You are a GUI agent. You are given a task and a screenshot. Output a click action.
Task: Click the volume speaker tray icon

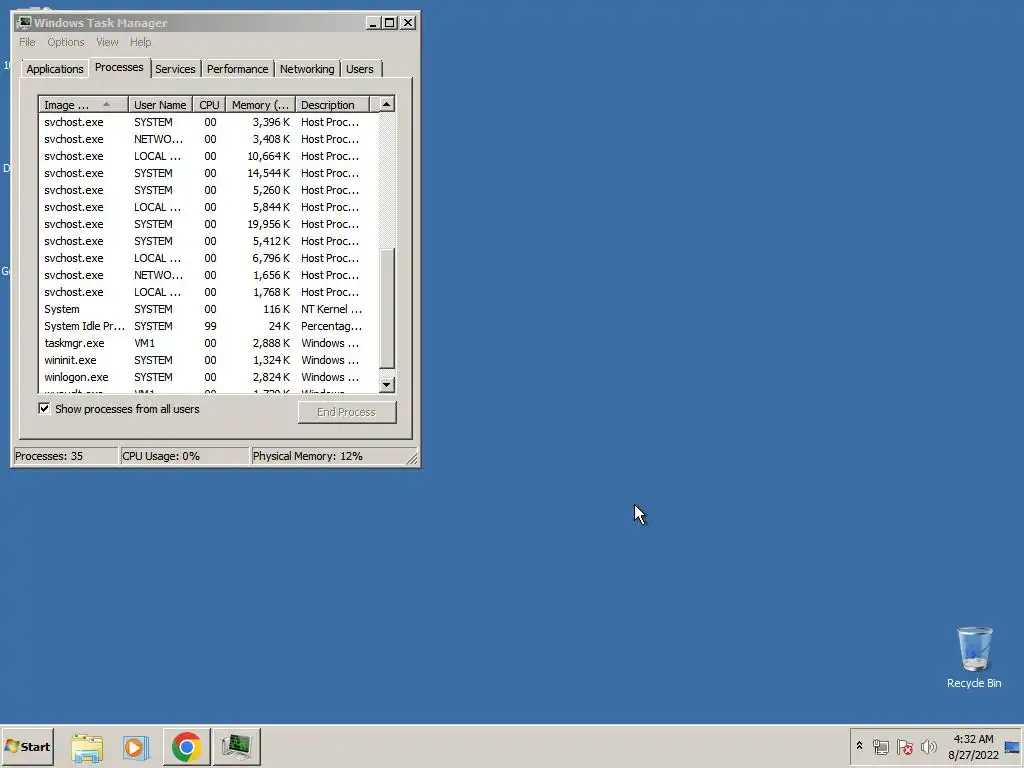928,747
